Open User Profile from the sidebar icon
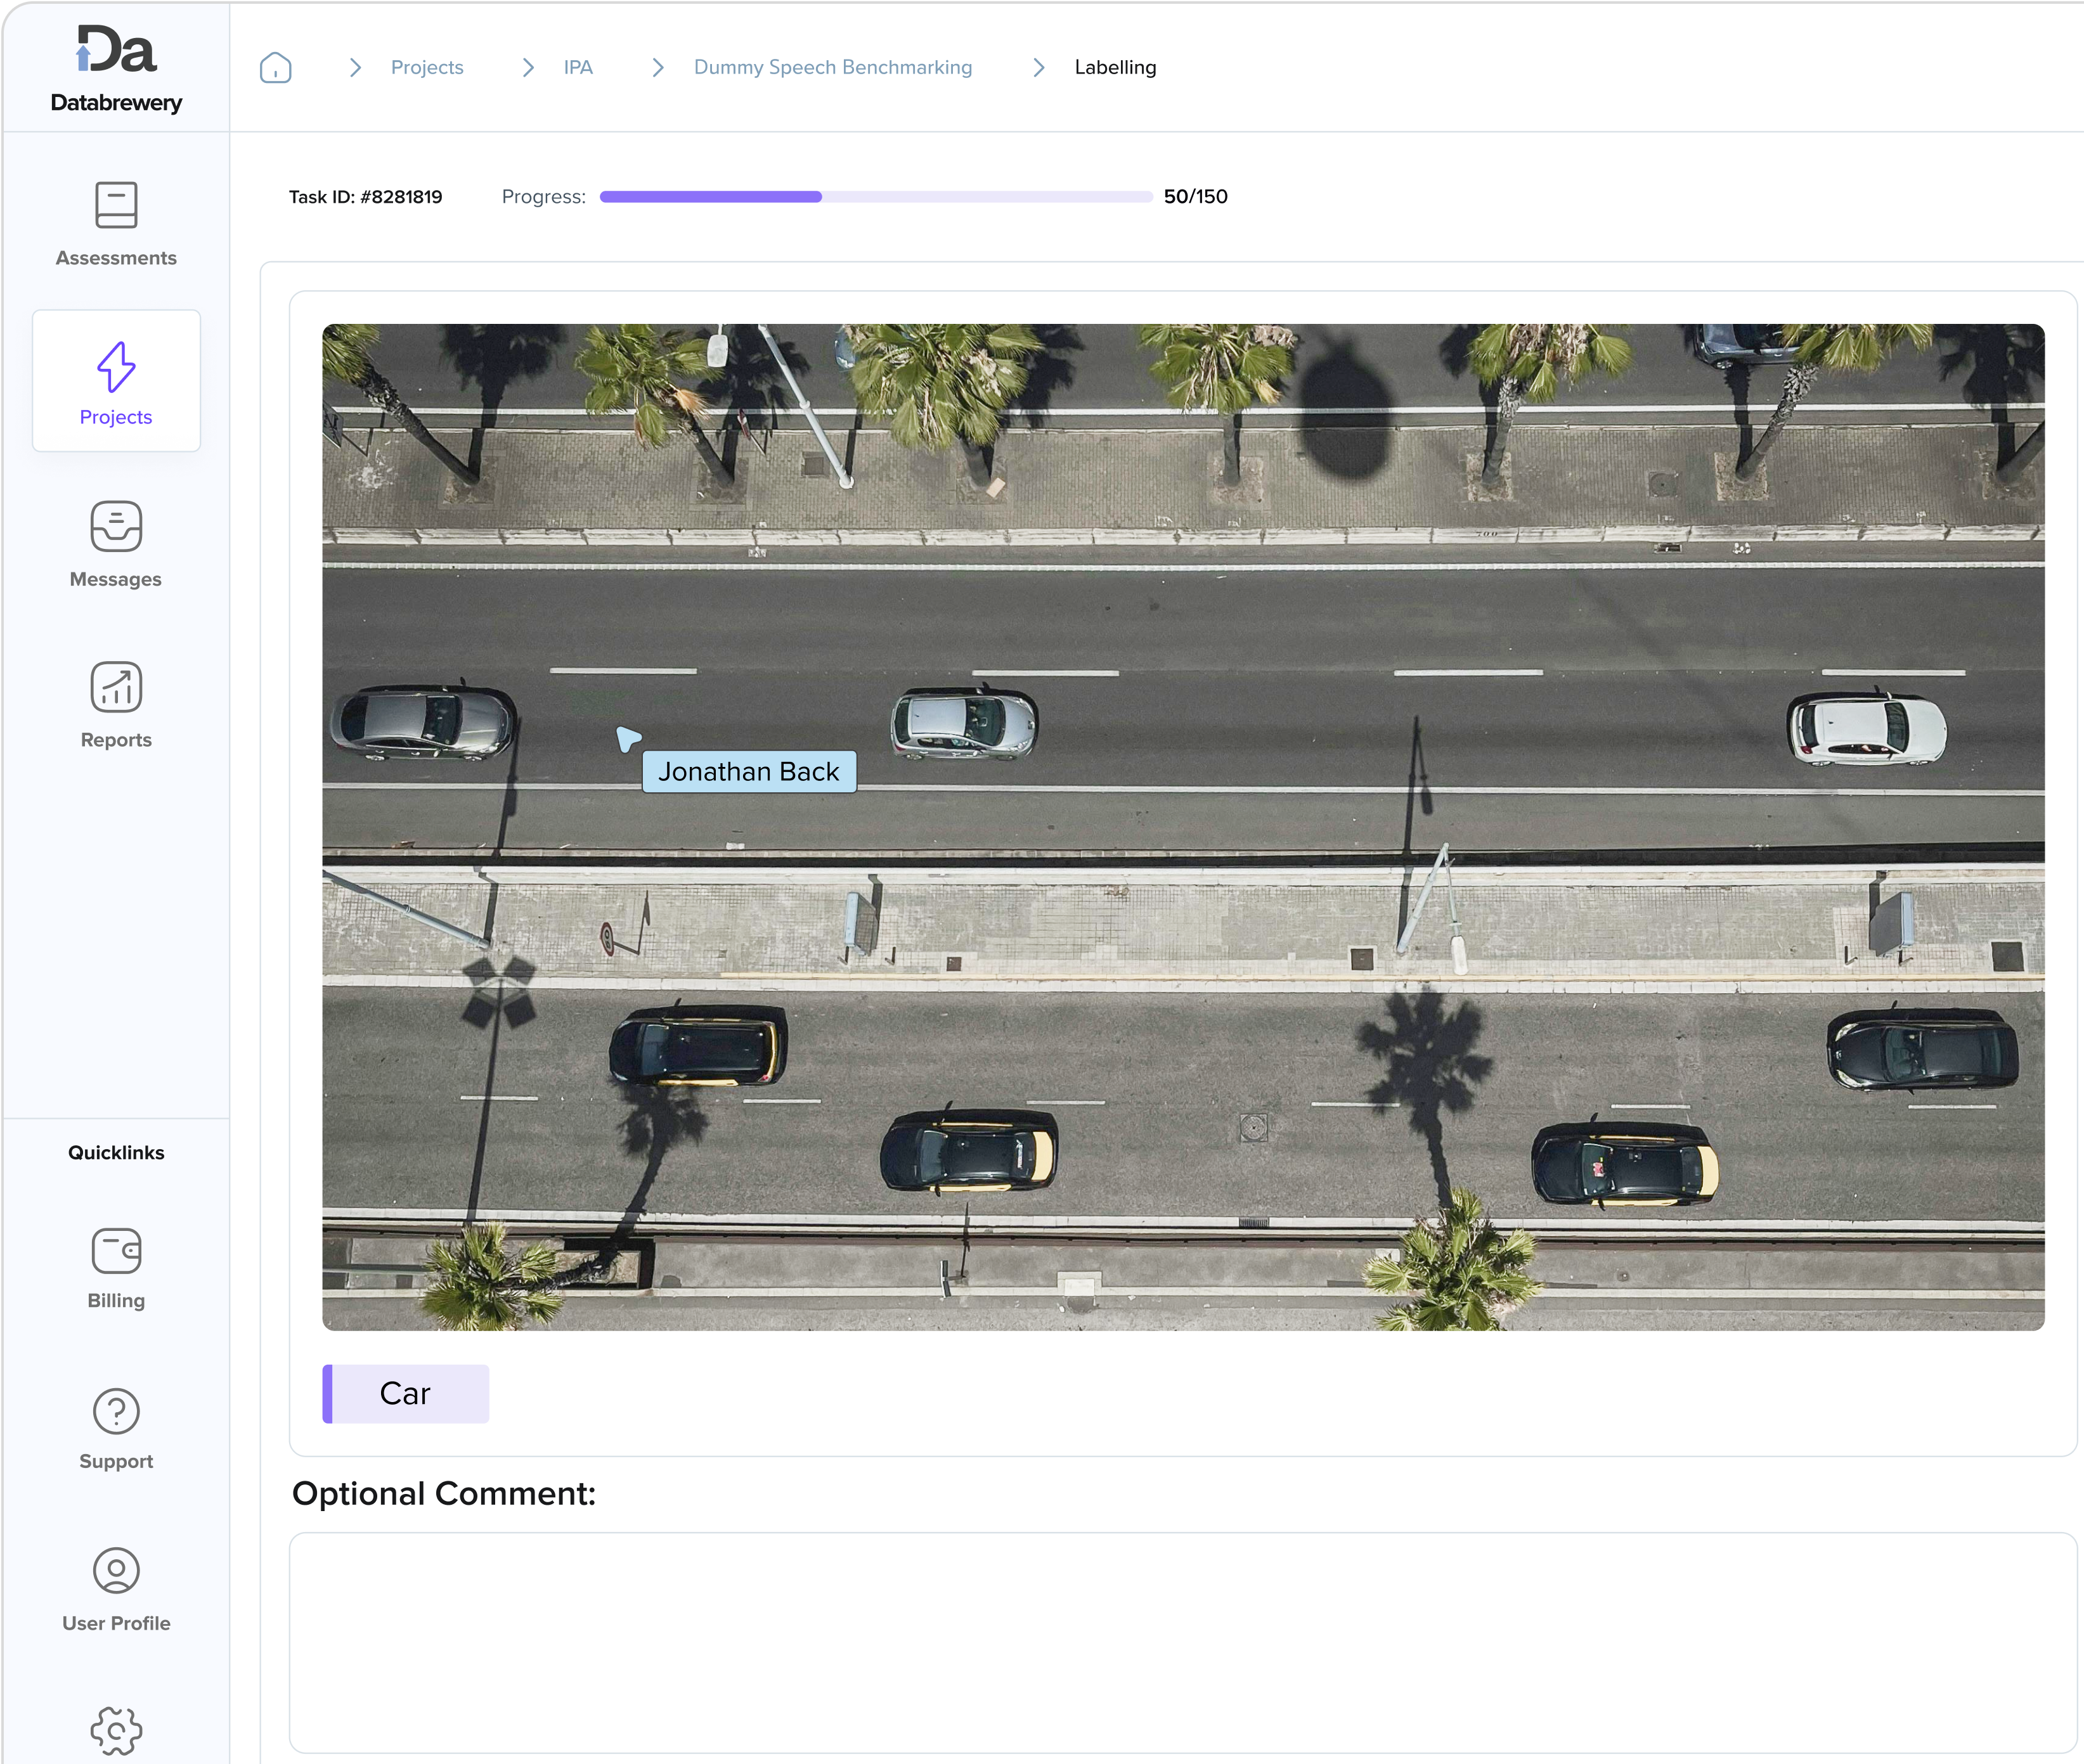Image resolution: width=2084 pixels, height=1764 pixels. click(x=116, y=1571)
